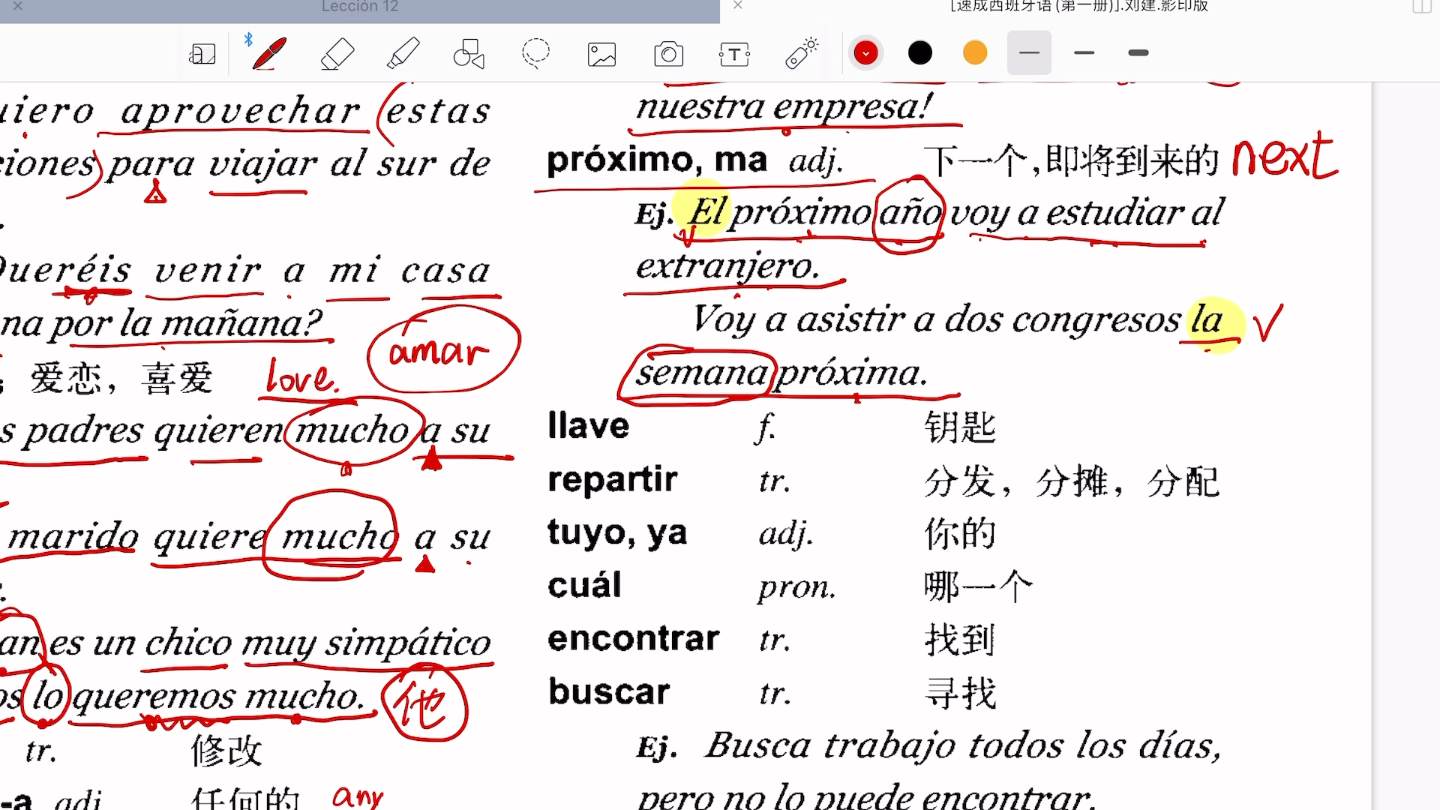This screenshot has width=1440, height=810.
Task: Click the vocabulary entry 'tuyo, ya'
Action: pyautogui.click(x=617, y=533)
